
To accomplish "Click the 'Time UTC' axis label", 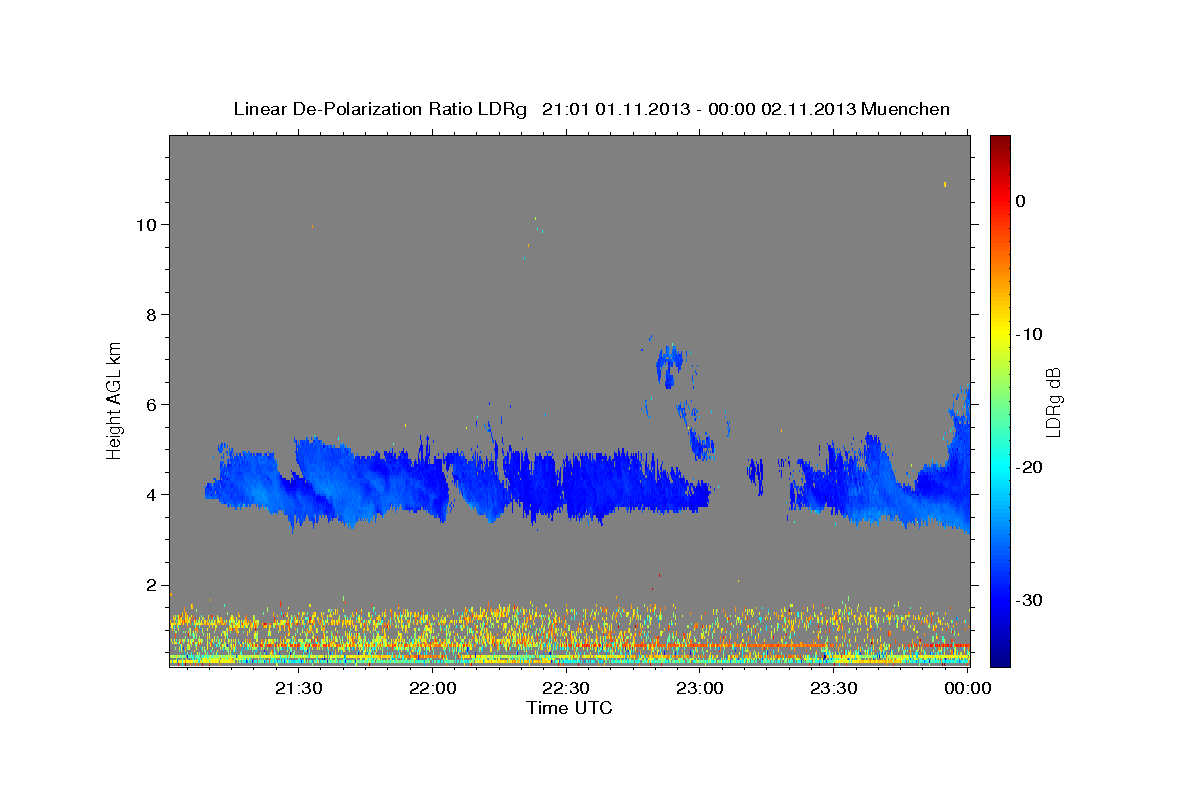I will 569,708.
